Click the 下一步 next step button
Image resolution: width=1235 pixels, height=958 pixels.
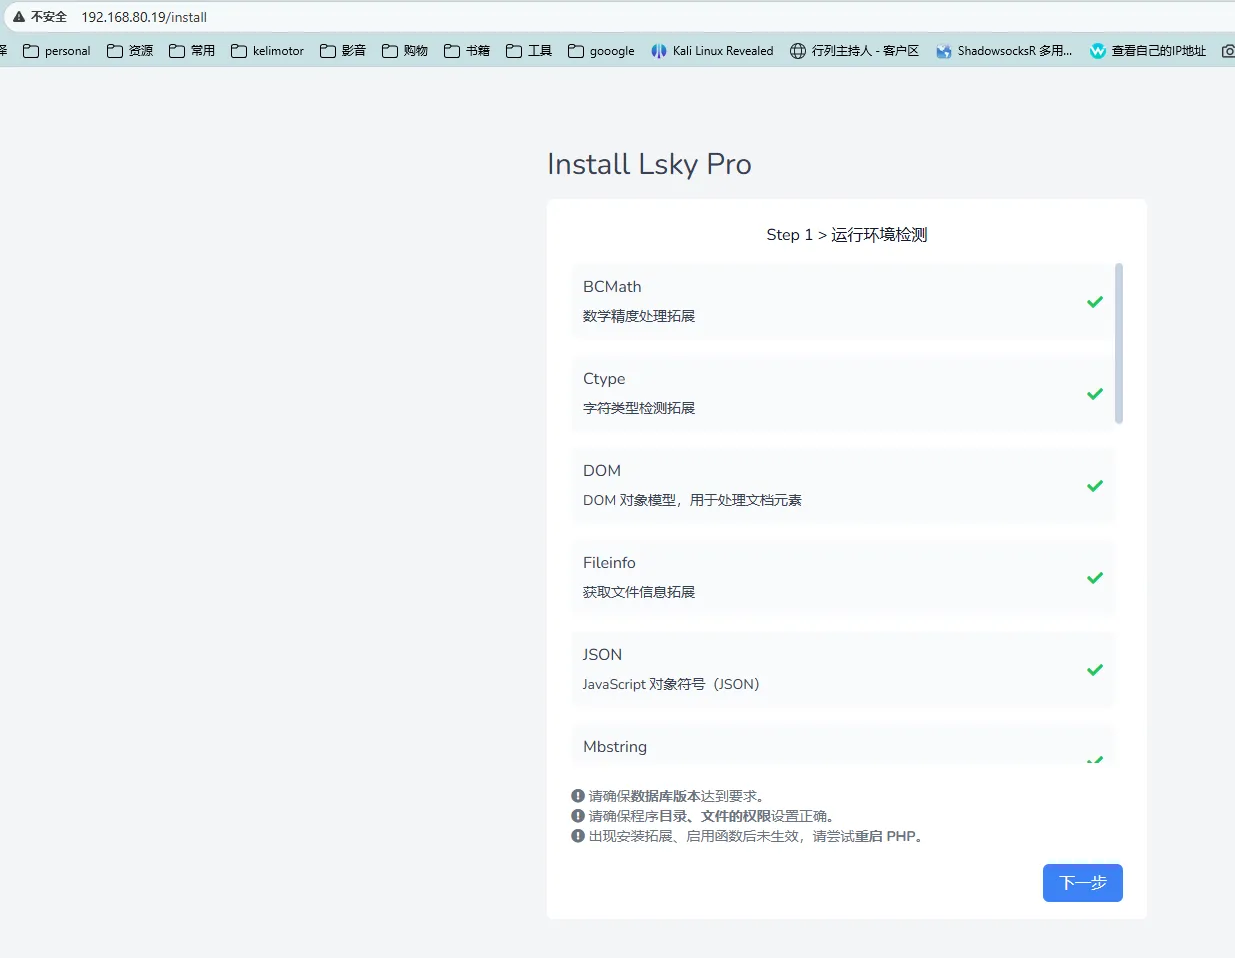coord(1082,883)
